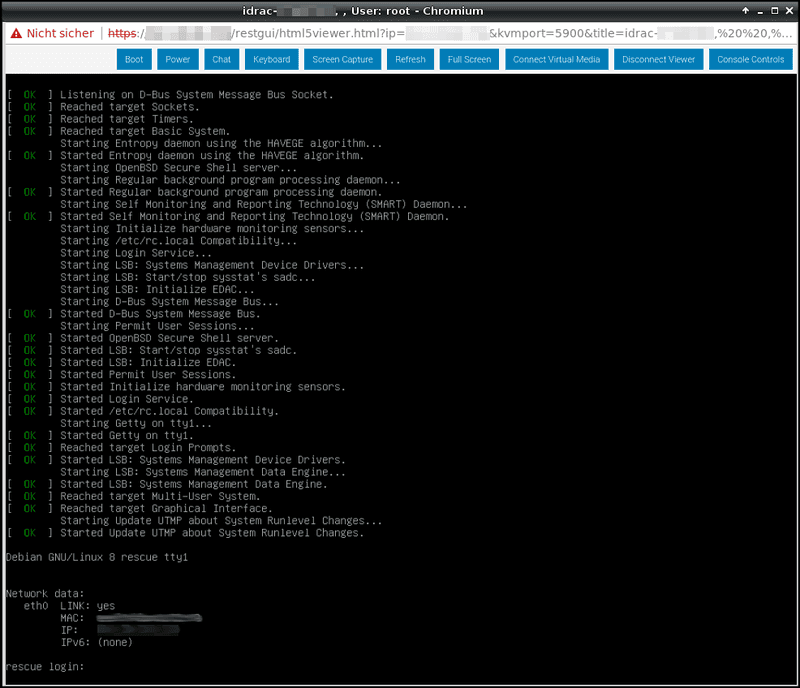800x688 pixels.
Task: Open the Power control options
Action: coord(178,59)
